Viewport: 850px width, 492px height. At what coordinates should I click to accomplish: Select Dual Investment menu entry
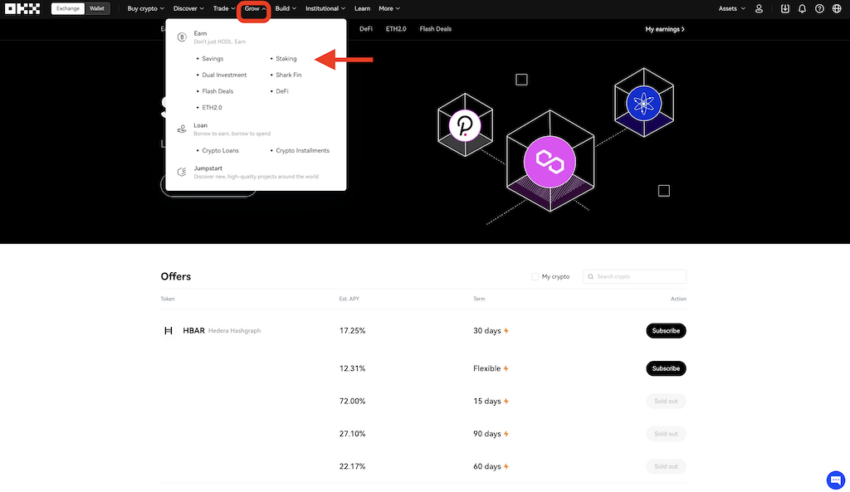click(224, 75)
